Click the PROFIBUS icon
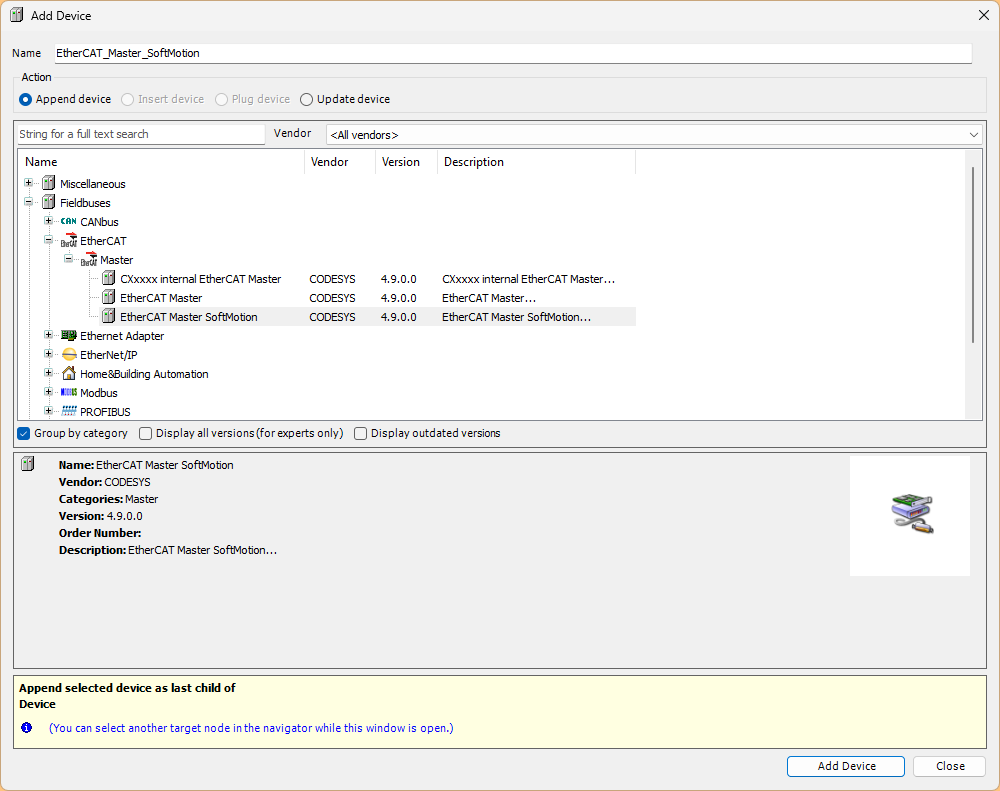Viewport: 1000px width, 791px height. coord(69,411)
